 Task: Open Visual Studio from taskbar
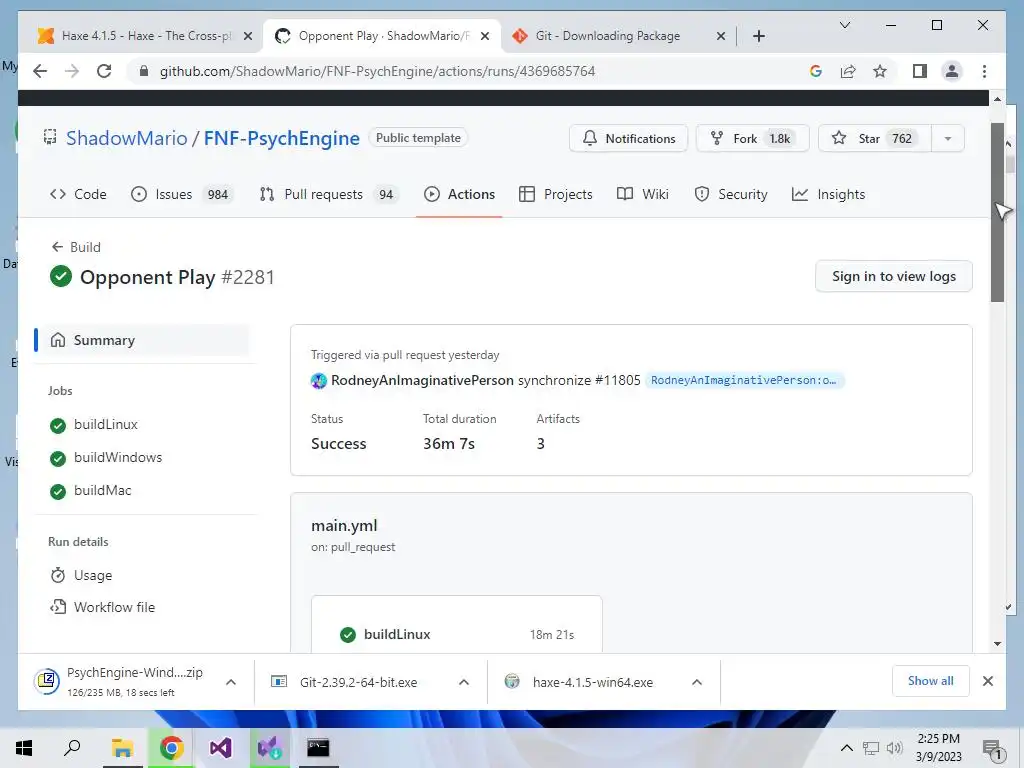point(220,748)
